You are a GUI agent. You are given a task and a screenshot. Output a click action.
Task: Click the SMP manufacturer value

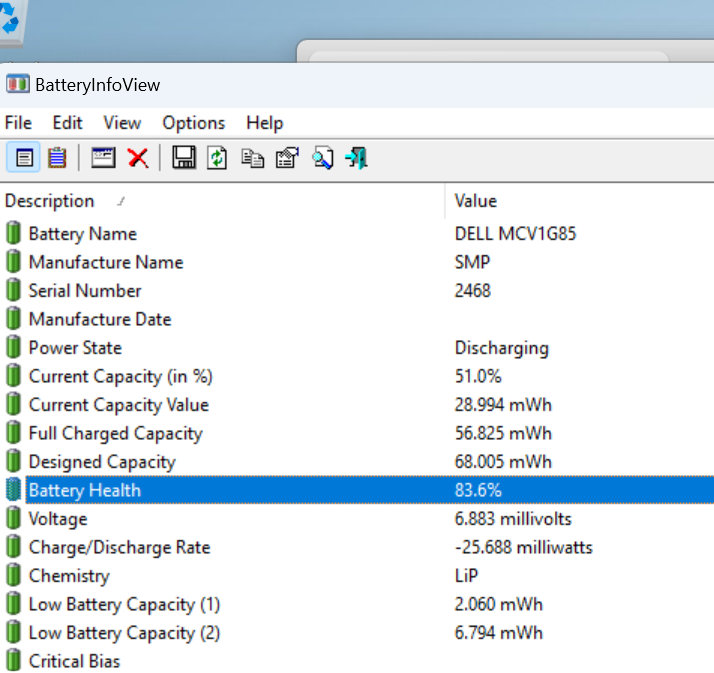tap(472, 262)
